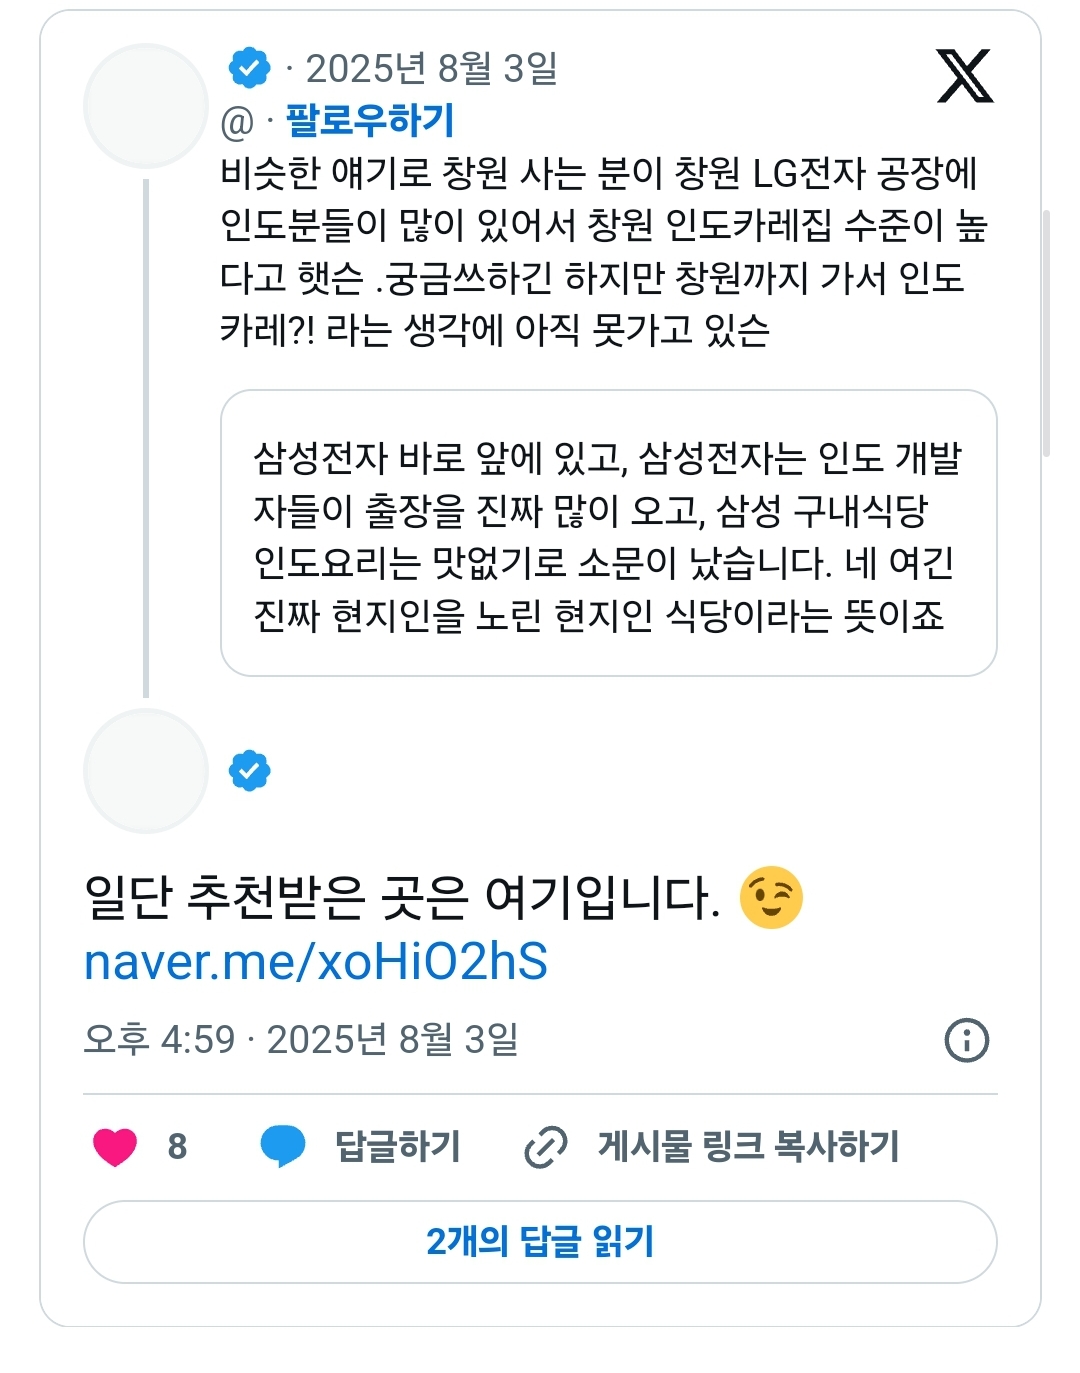Open the replying author's profile avatar

coord(146,771)
